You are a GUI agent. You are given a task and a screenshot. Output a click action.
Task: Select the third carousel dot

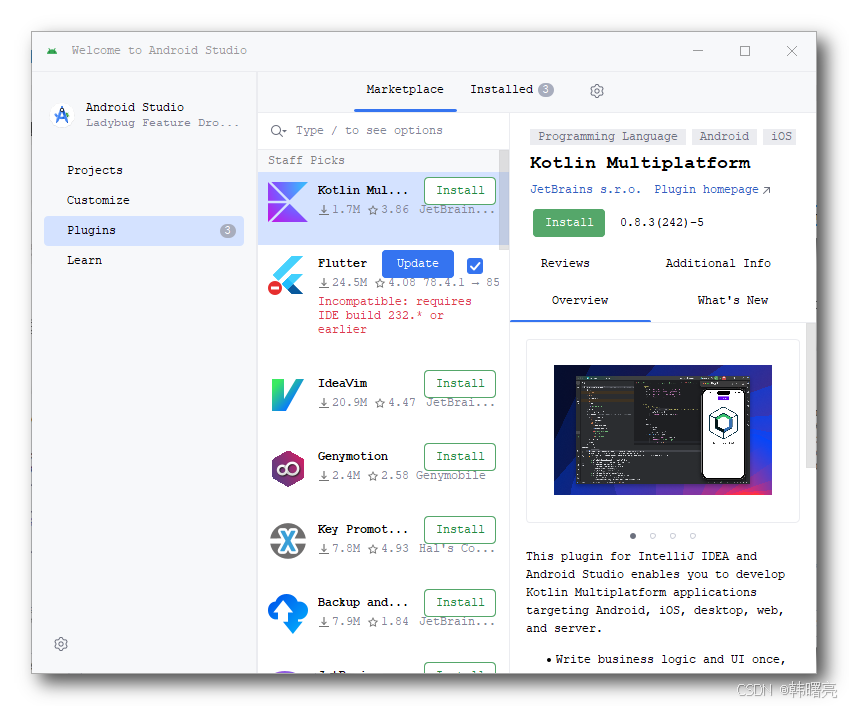tap(672, 536)
